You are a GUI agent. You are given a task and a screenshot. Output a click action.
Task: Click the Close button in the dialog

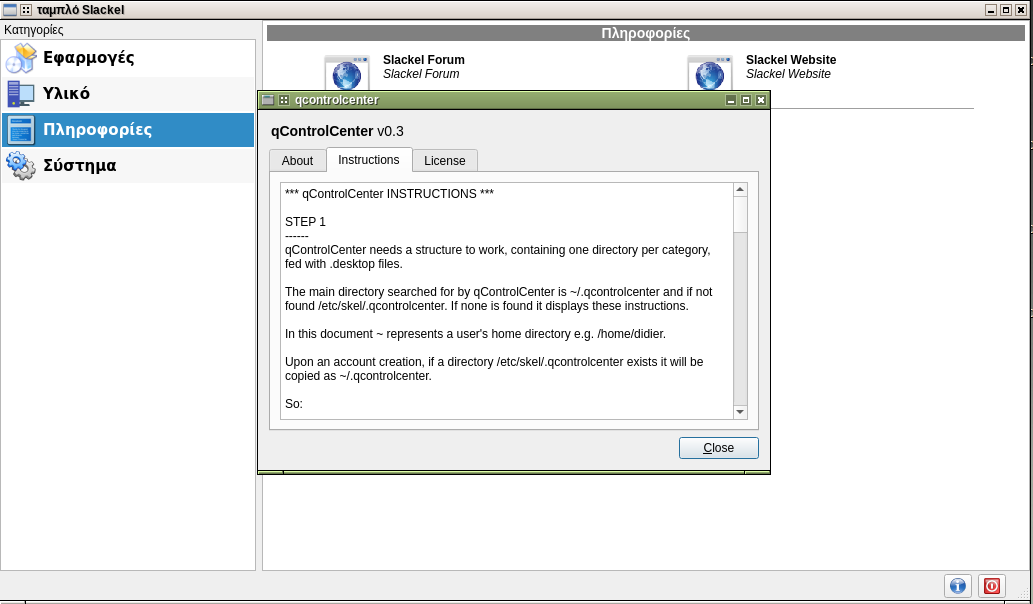[x=719, y=448]
